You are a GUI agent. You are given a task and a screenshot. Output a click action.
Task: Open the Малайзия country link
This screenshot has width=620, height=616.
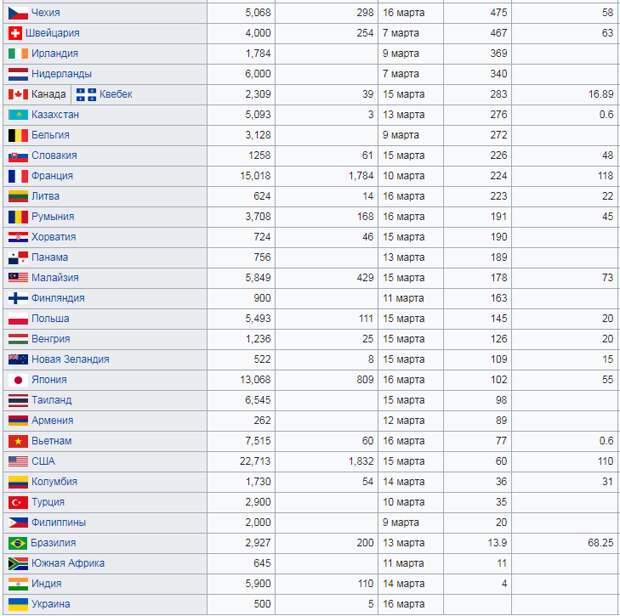pyautogui.click(x=55, y=278)
